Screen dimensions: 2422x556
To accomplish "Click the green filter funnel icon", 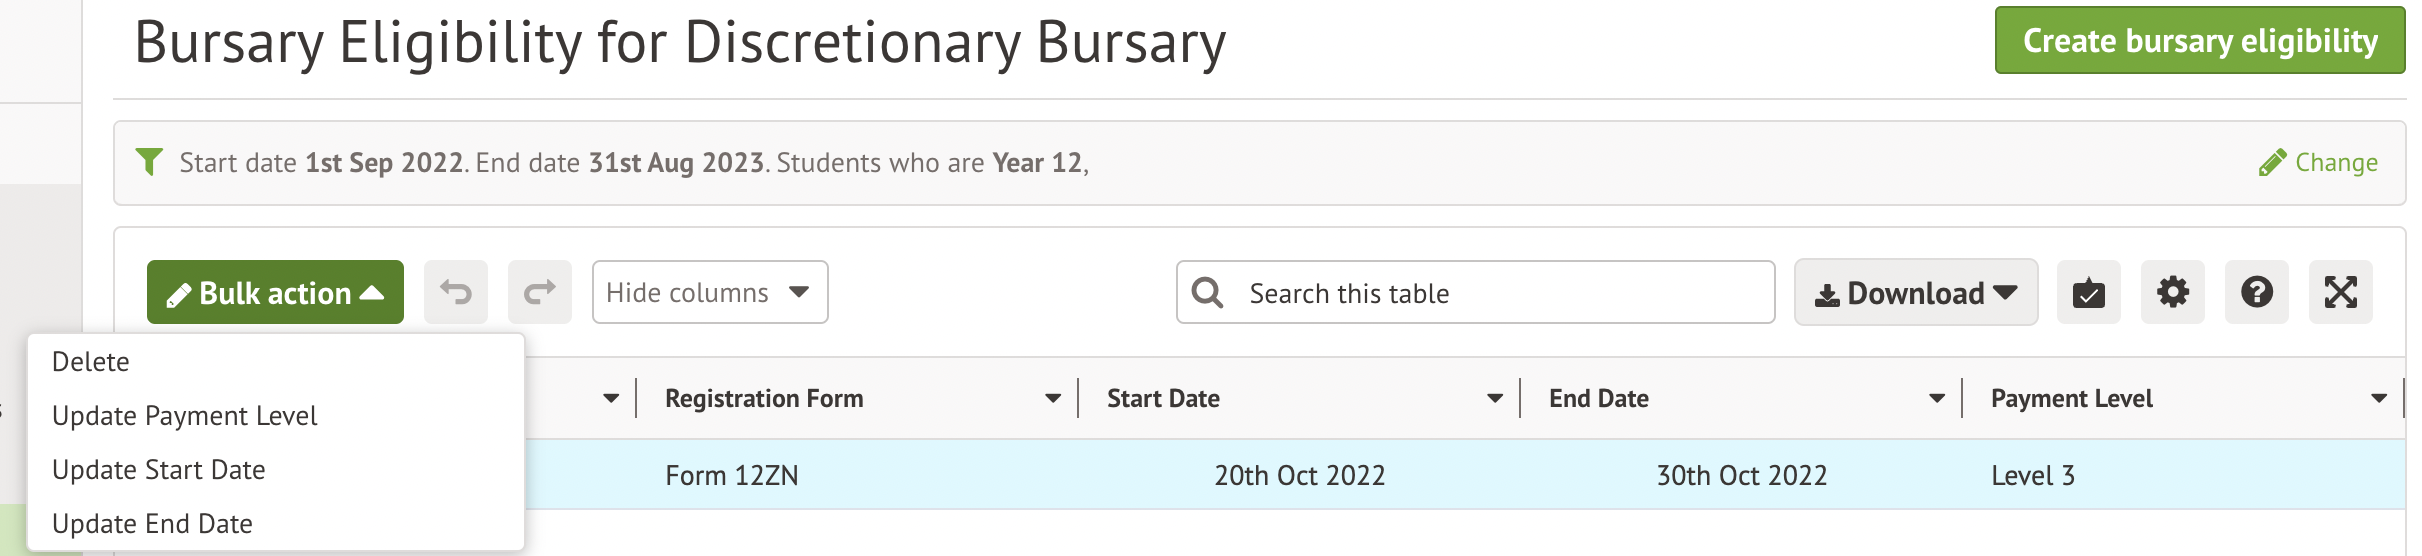I will coord(149,162).
